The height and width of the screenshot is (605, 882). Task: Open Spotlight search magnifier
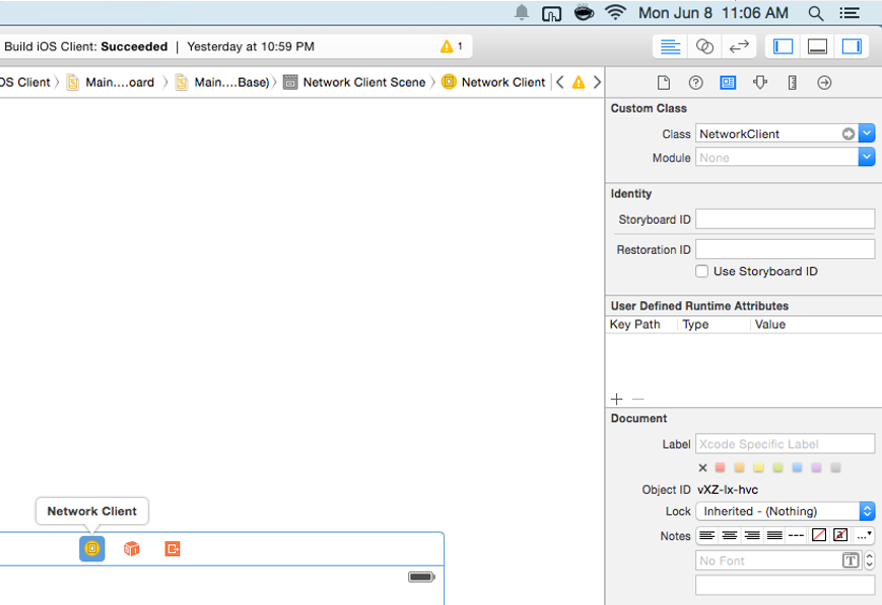(x=816, y=13)
